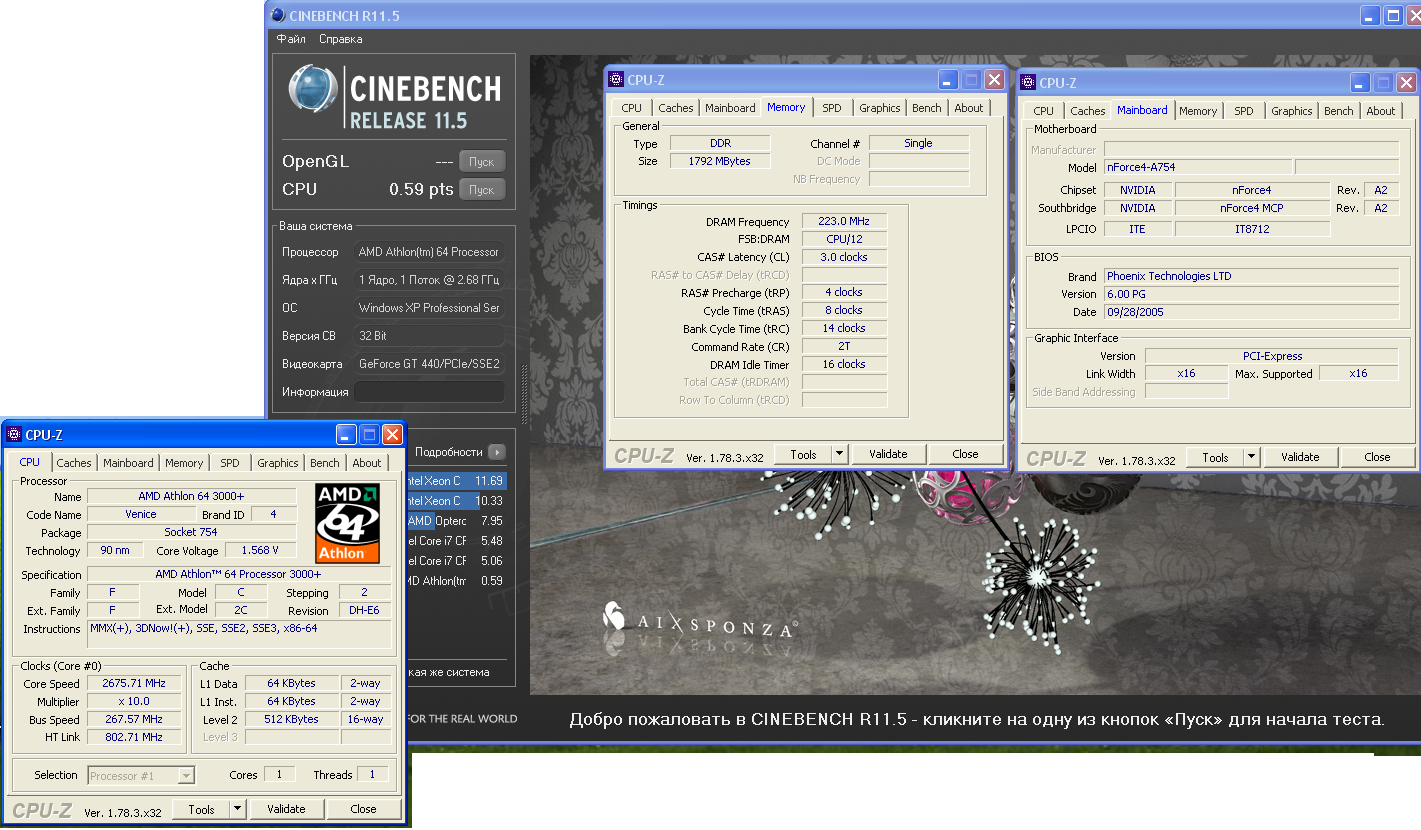Open About tab in Memory window
The height and width of the screenshot is (830, 1421).
point(969,108)
